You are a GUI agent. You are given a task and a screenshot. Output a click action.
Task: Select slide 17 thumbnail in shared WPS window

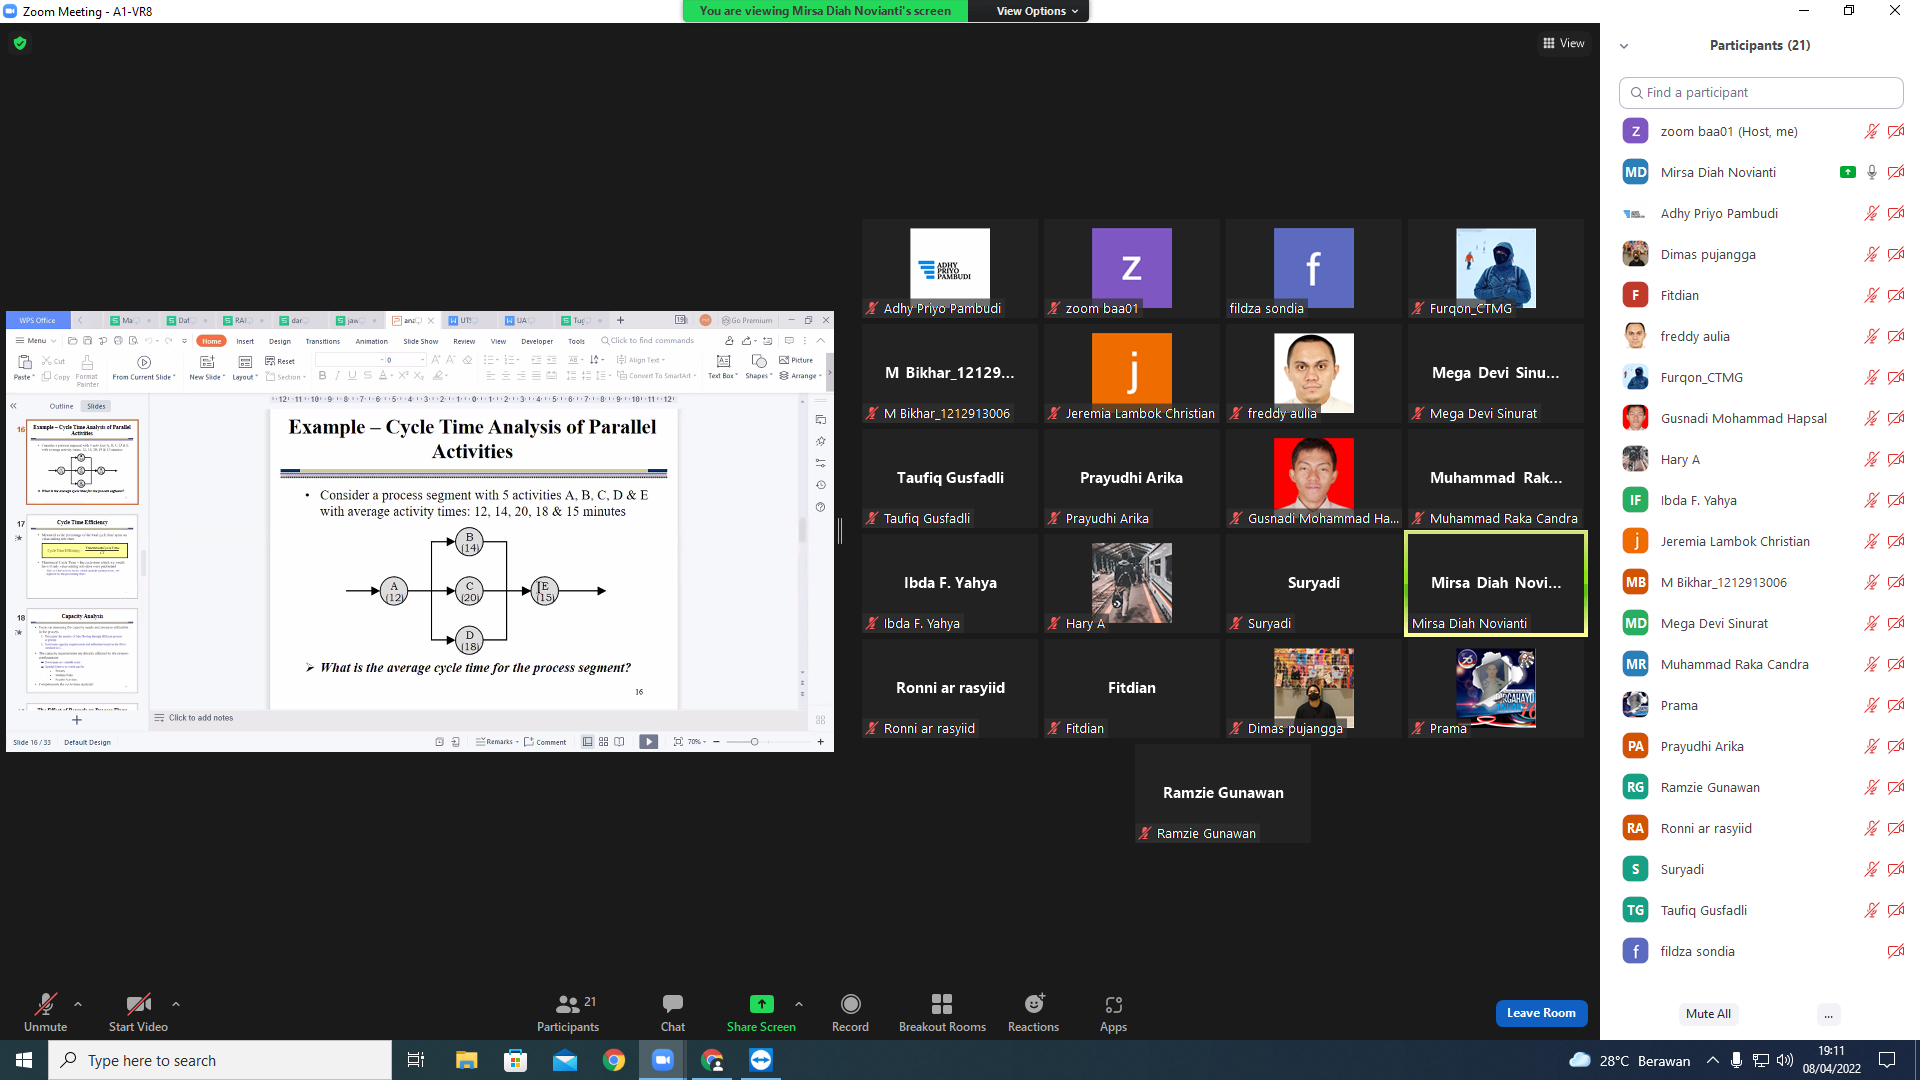(x=82, y=556)
